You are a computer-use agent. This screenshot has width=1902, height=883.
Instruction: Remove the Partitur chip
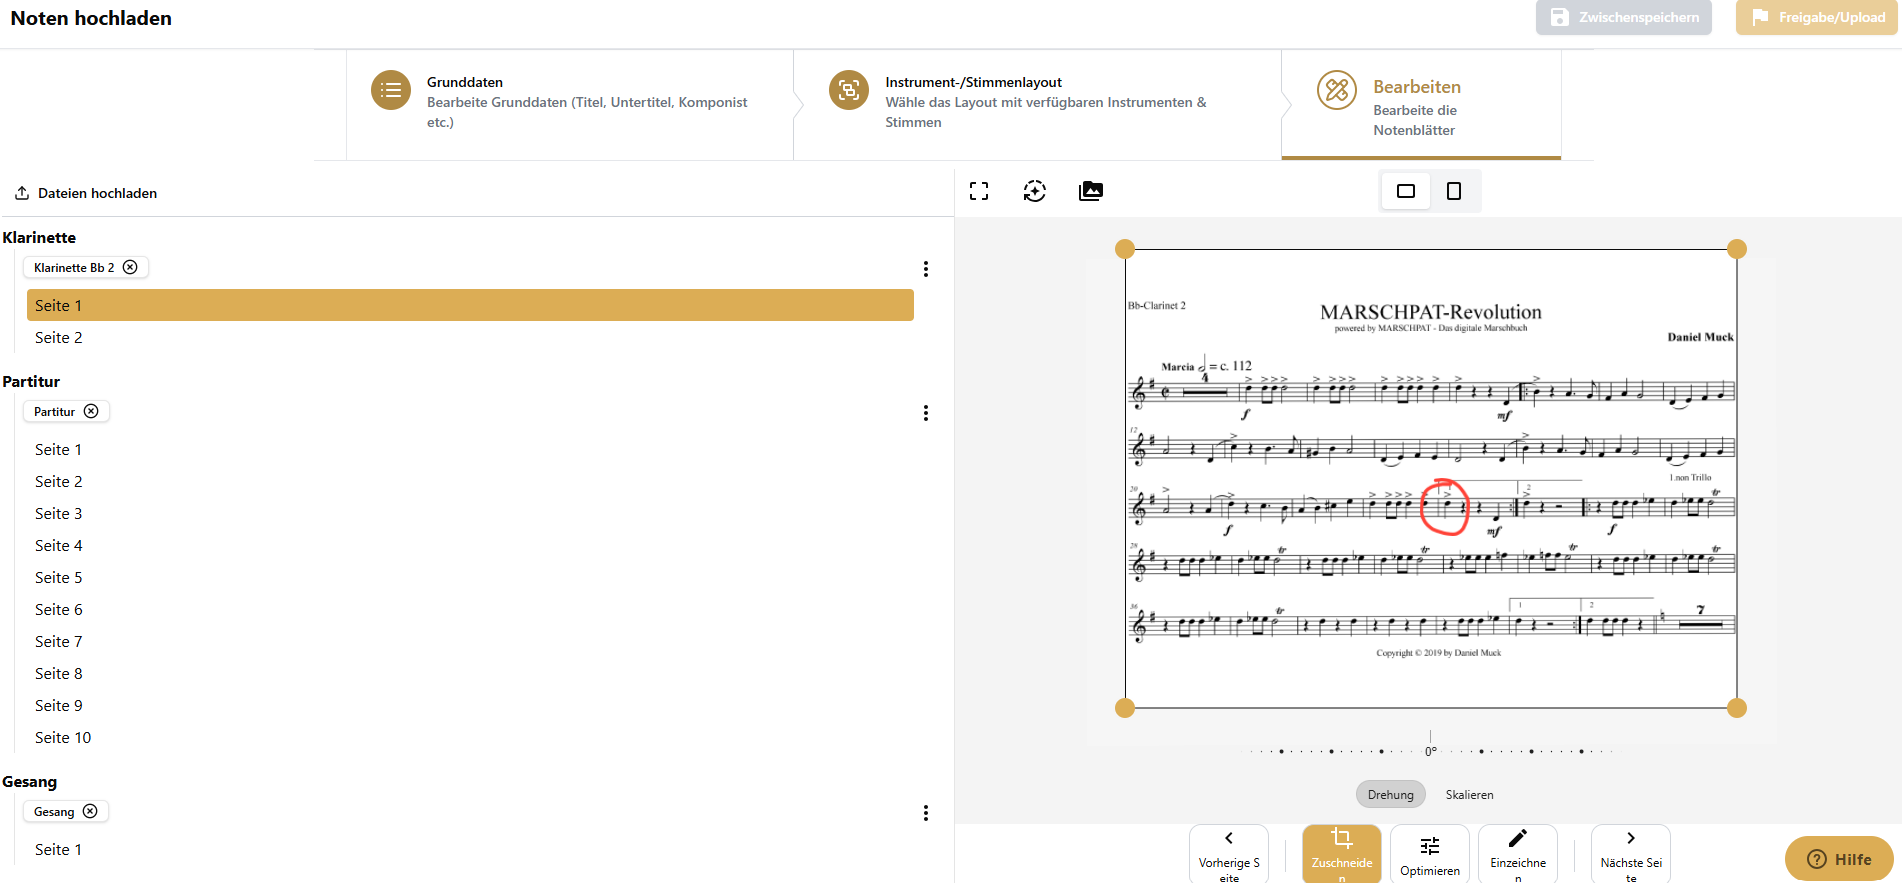pos(91,411)
